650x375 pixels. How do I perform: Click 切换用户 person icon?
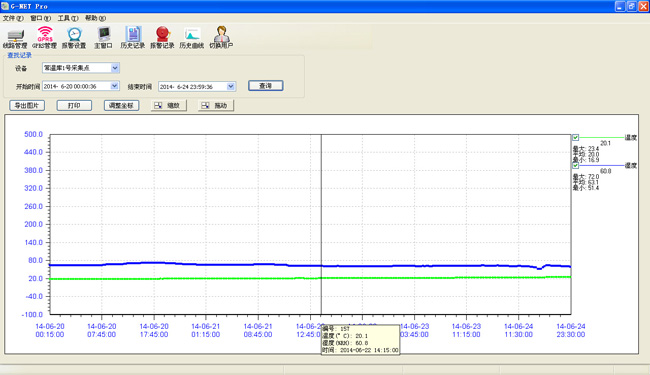221,38
